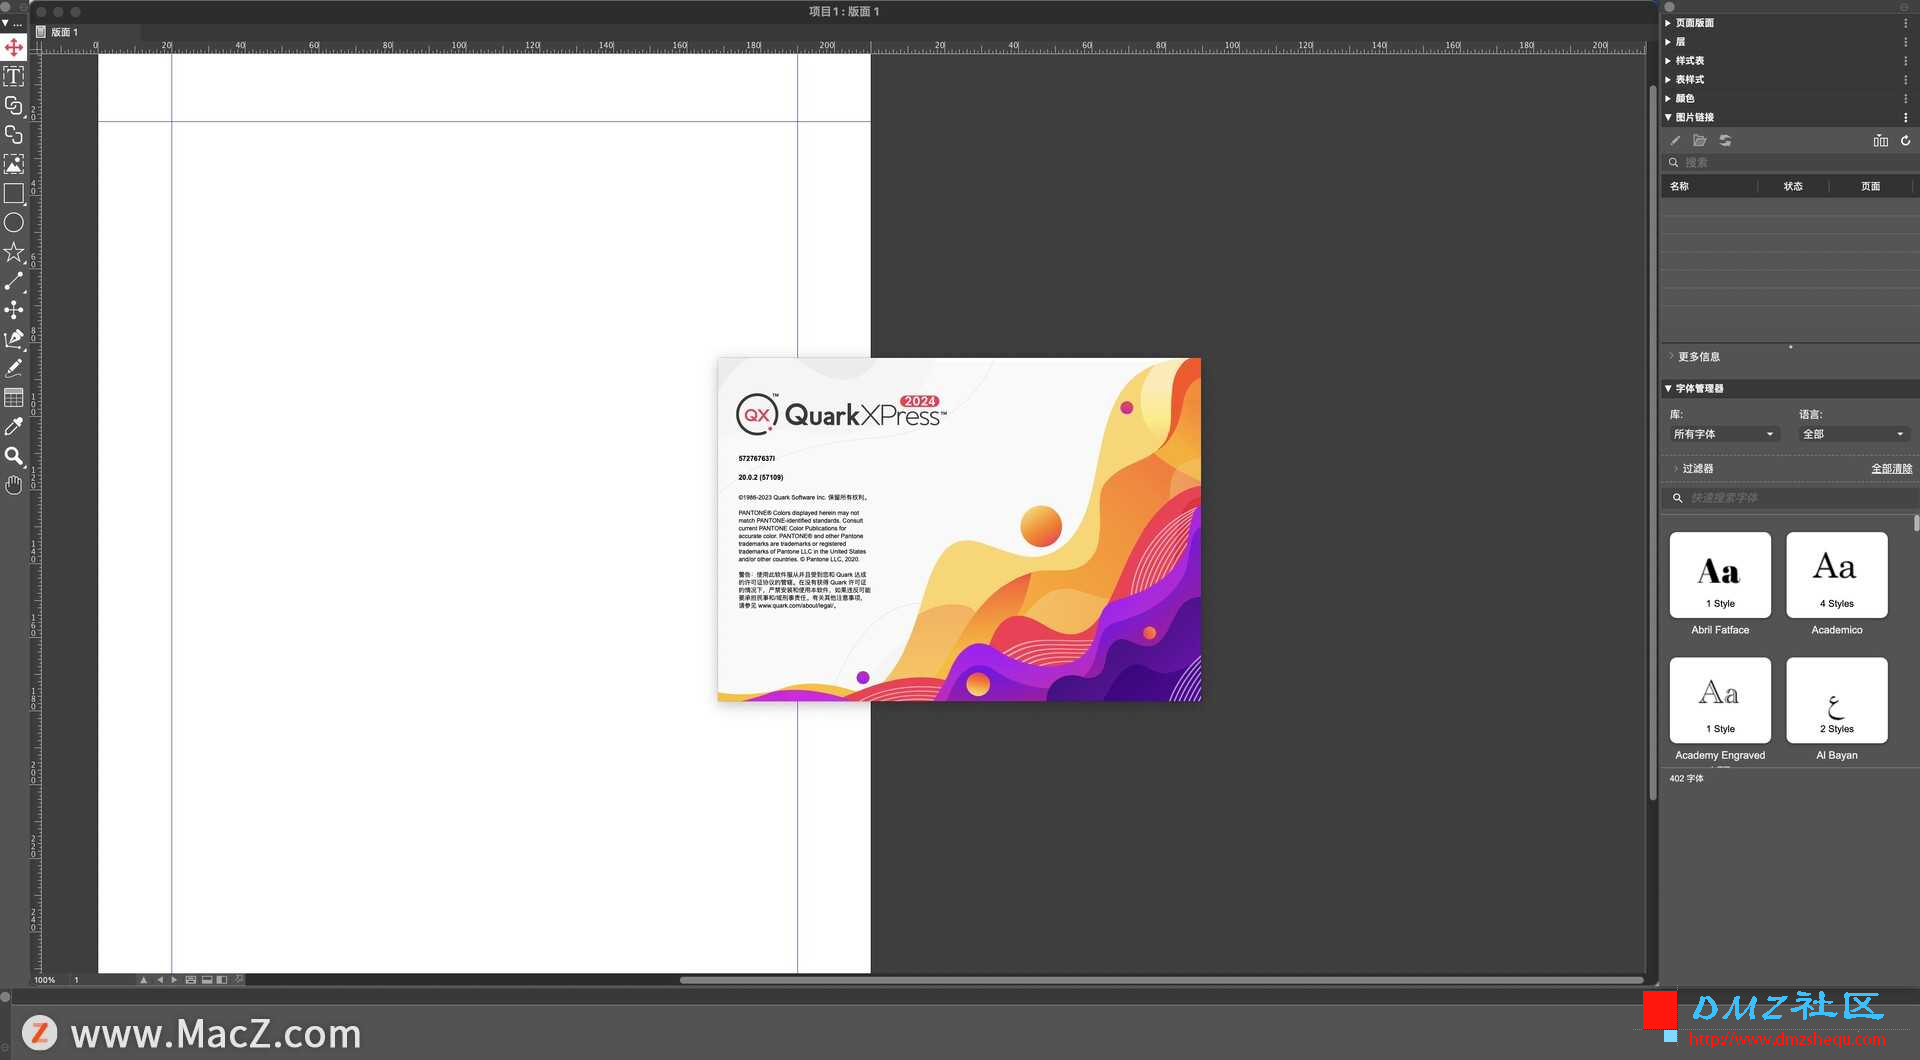Select the Rectangle Box tool
The image size is (1920, 1060).
coord(14,193)
